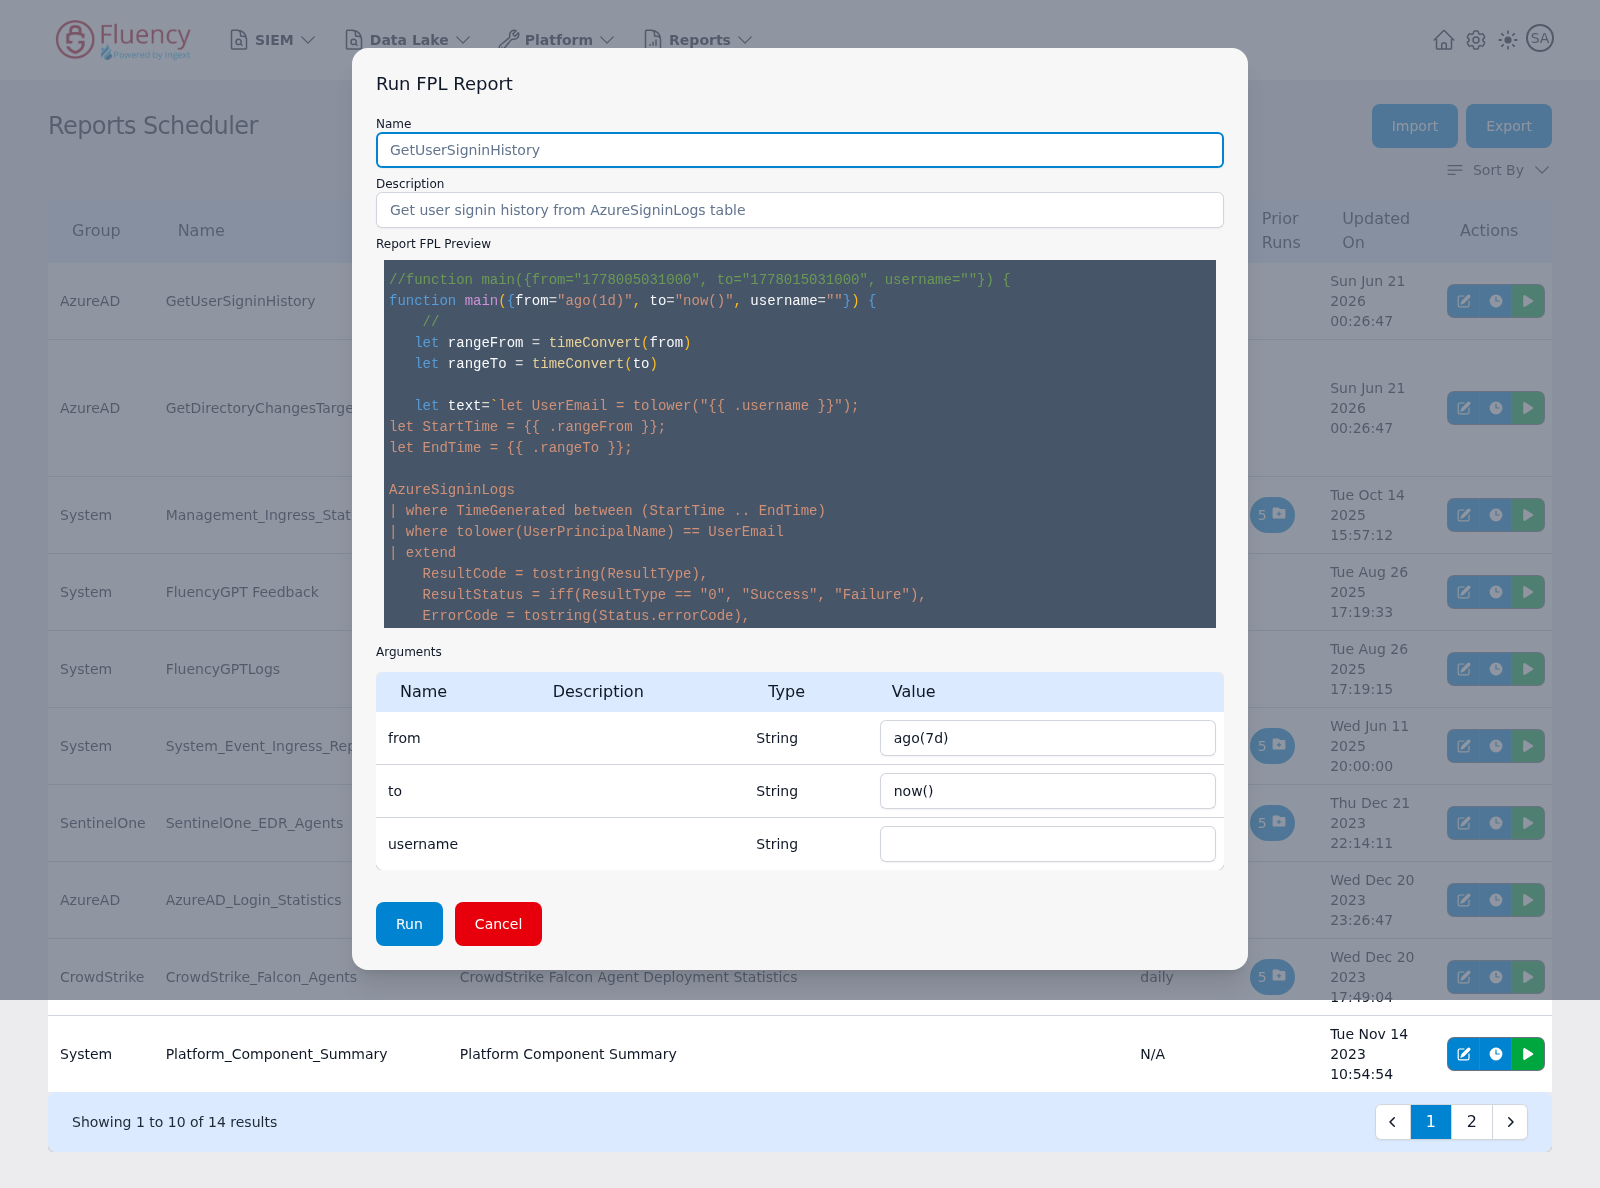This screenshot has width=1600, height=1188.
Task: Click the empty username value field
Action: pos(1047,844)
